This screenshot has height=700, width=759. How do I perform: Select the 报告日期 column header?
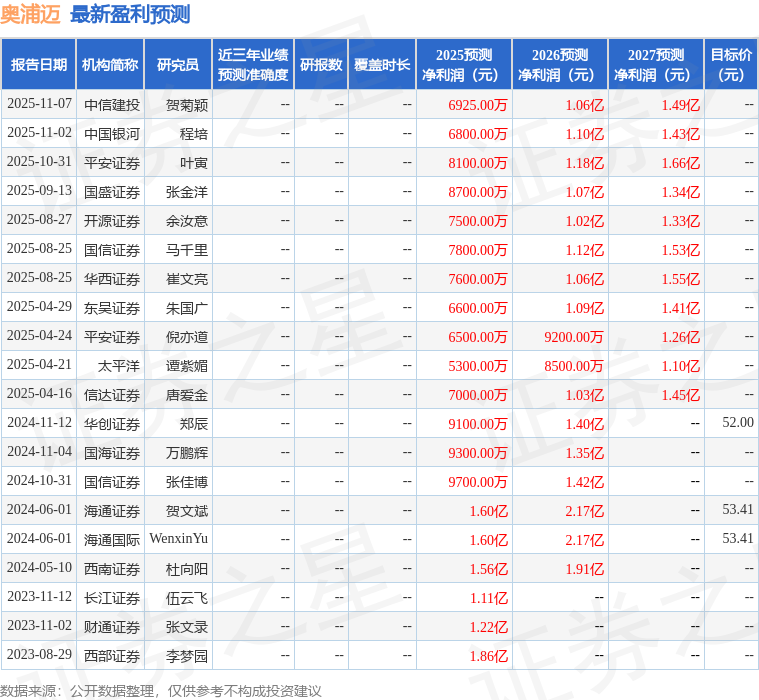39,64
